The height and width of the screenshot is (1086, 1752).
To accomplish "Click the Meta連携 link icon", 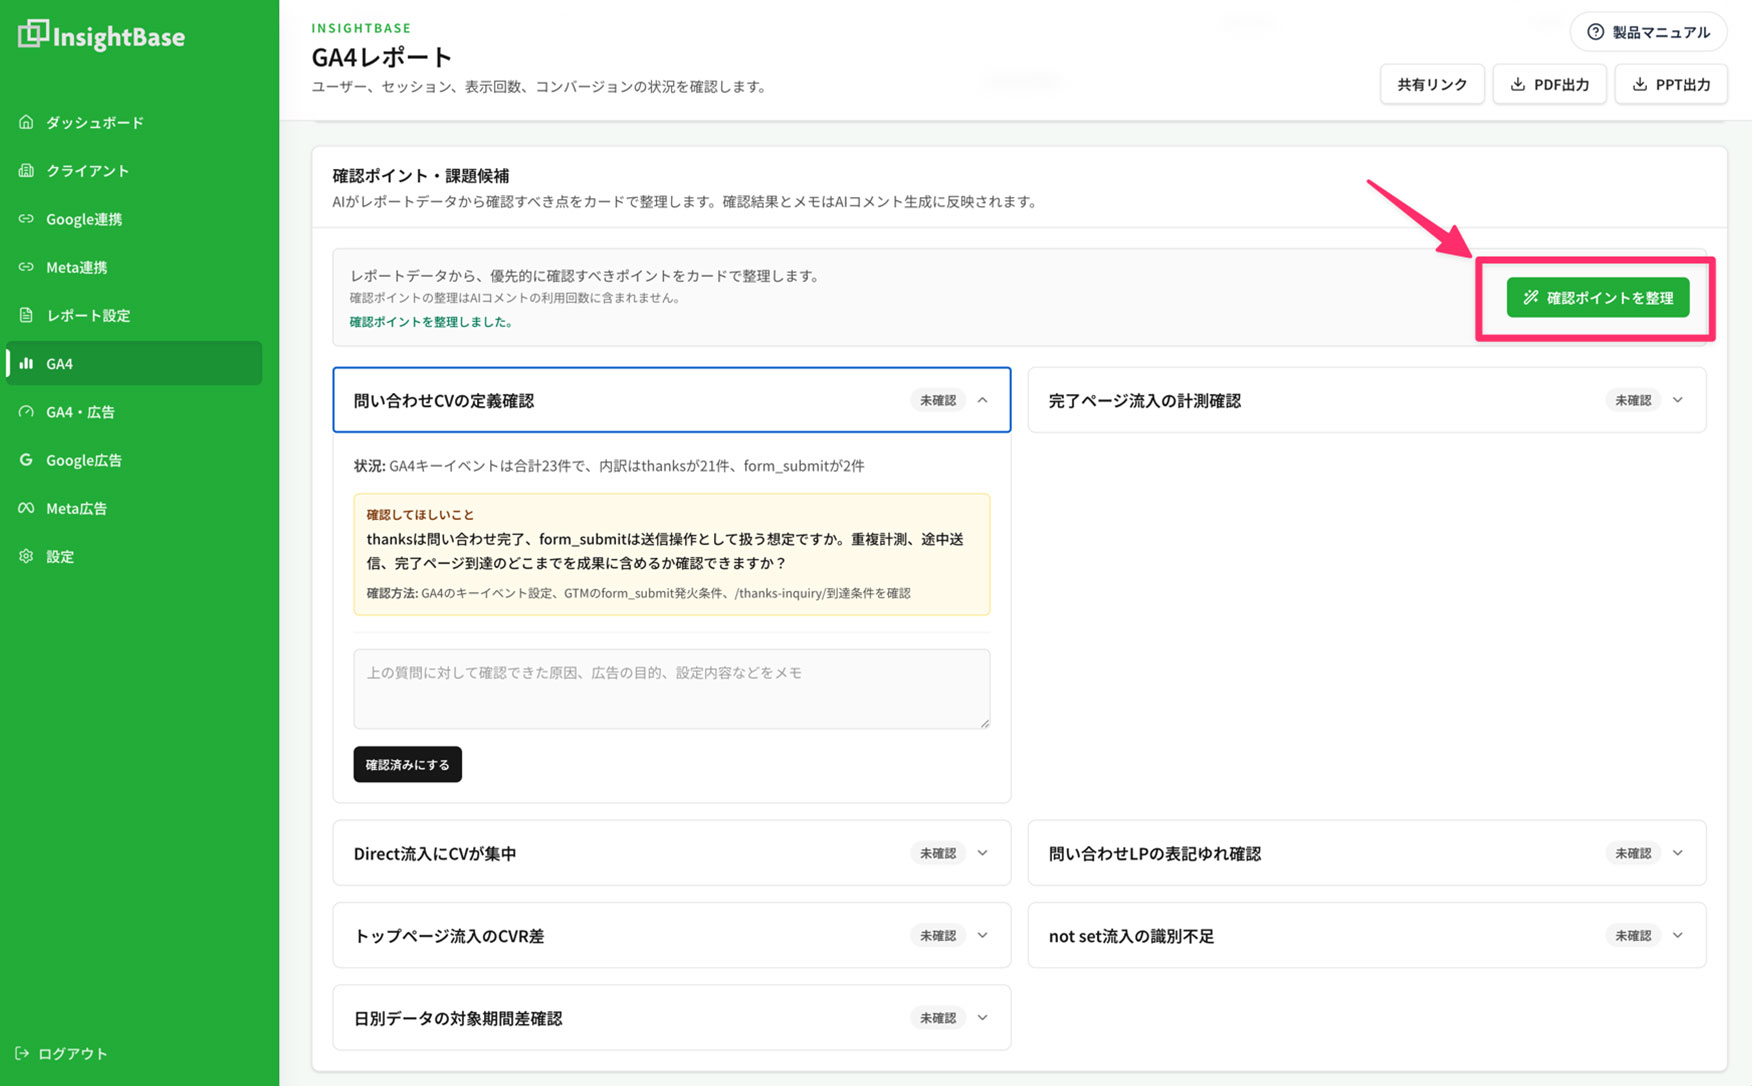I will pos(26,267).
